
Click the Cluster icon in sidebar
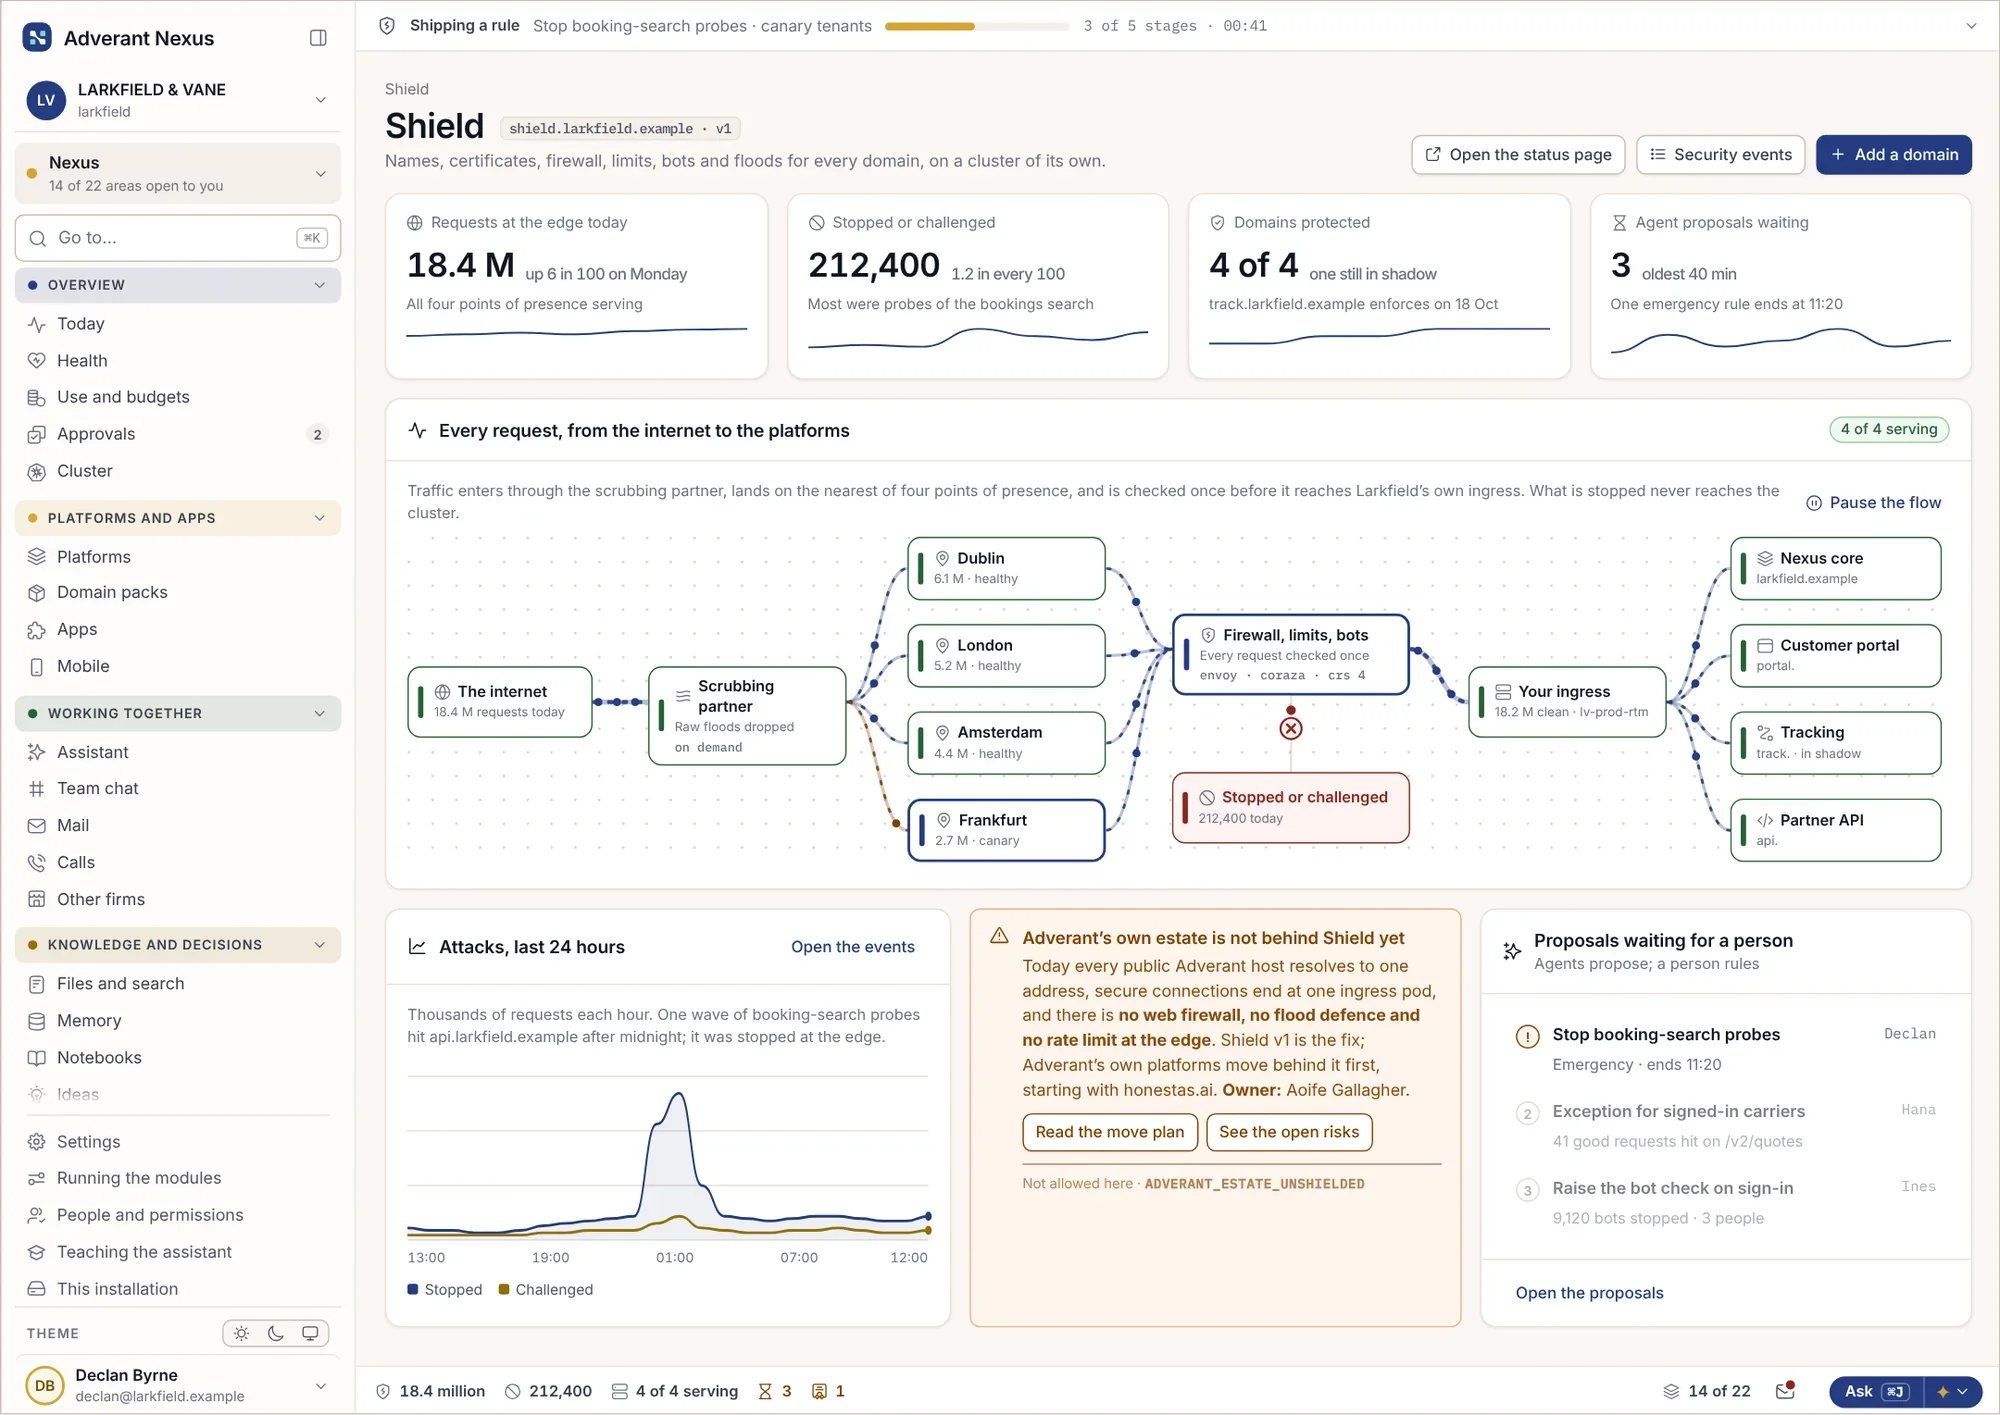pyautogui.click(x=37, y=471)
